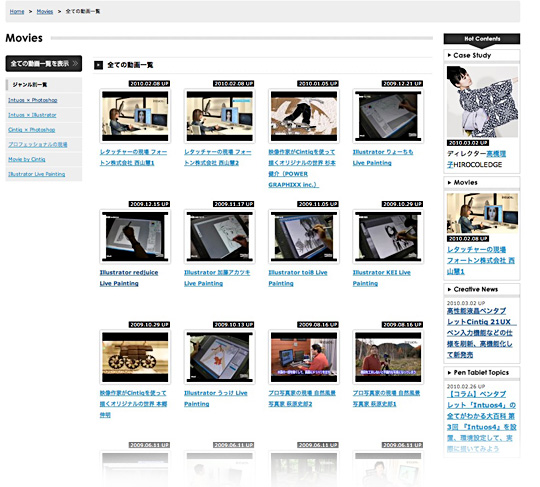Open the Case Study kimono photo thumbnail

pyautogui.click(x=482, y=102)
